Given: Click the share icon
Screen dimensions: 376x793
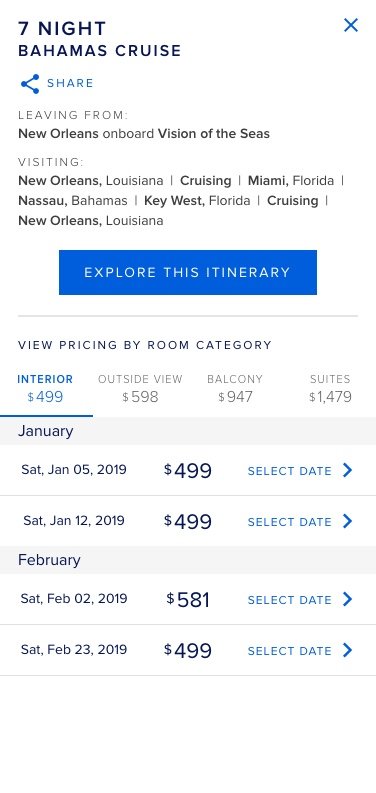Looking at the screenshot, I should (30, 84).
